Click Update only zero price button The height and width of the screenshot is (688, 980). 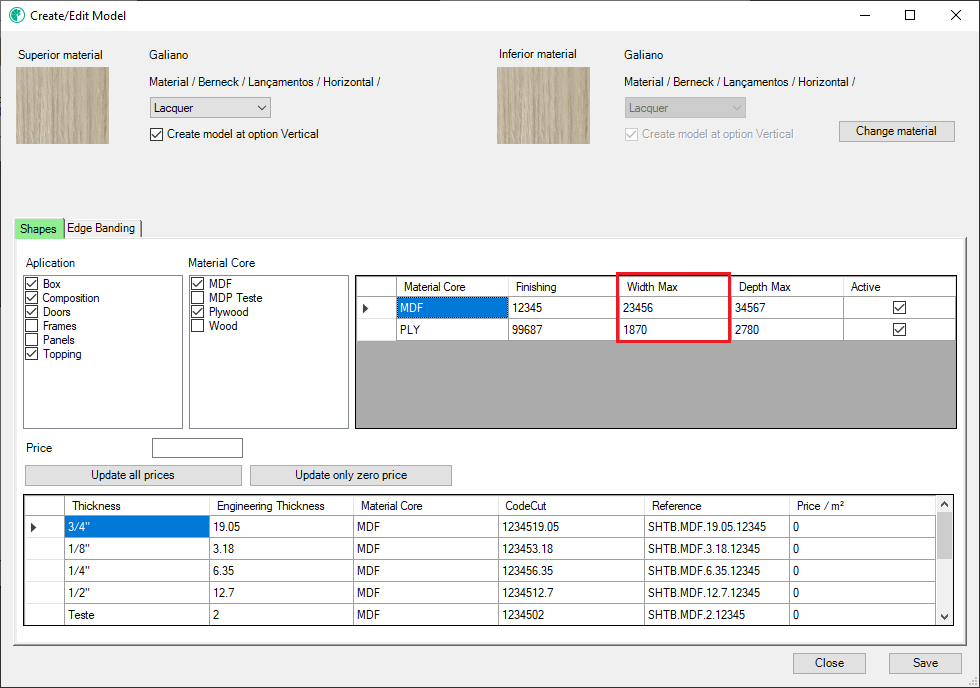tap(350, 475)
